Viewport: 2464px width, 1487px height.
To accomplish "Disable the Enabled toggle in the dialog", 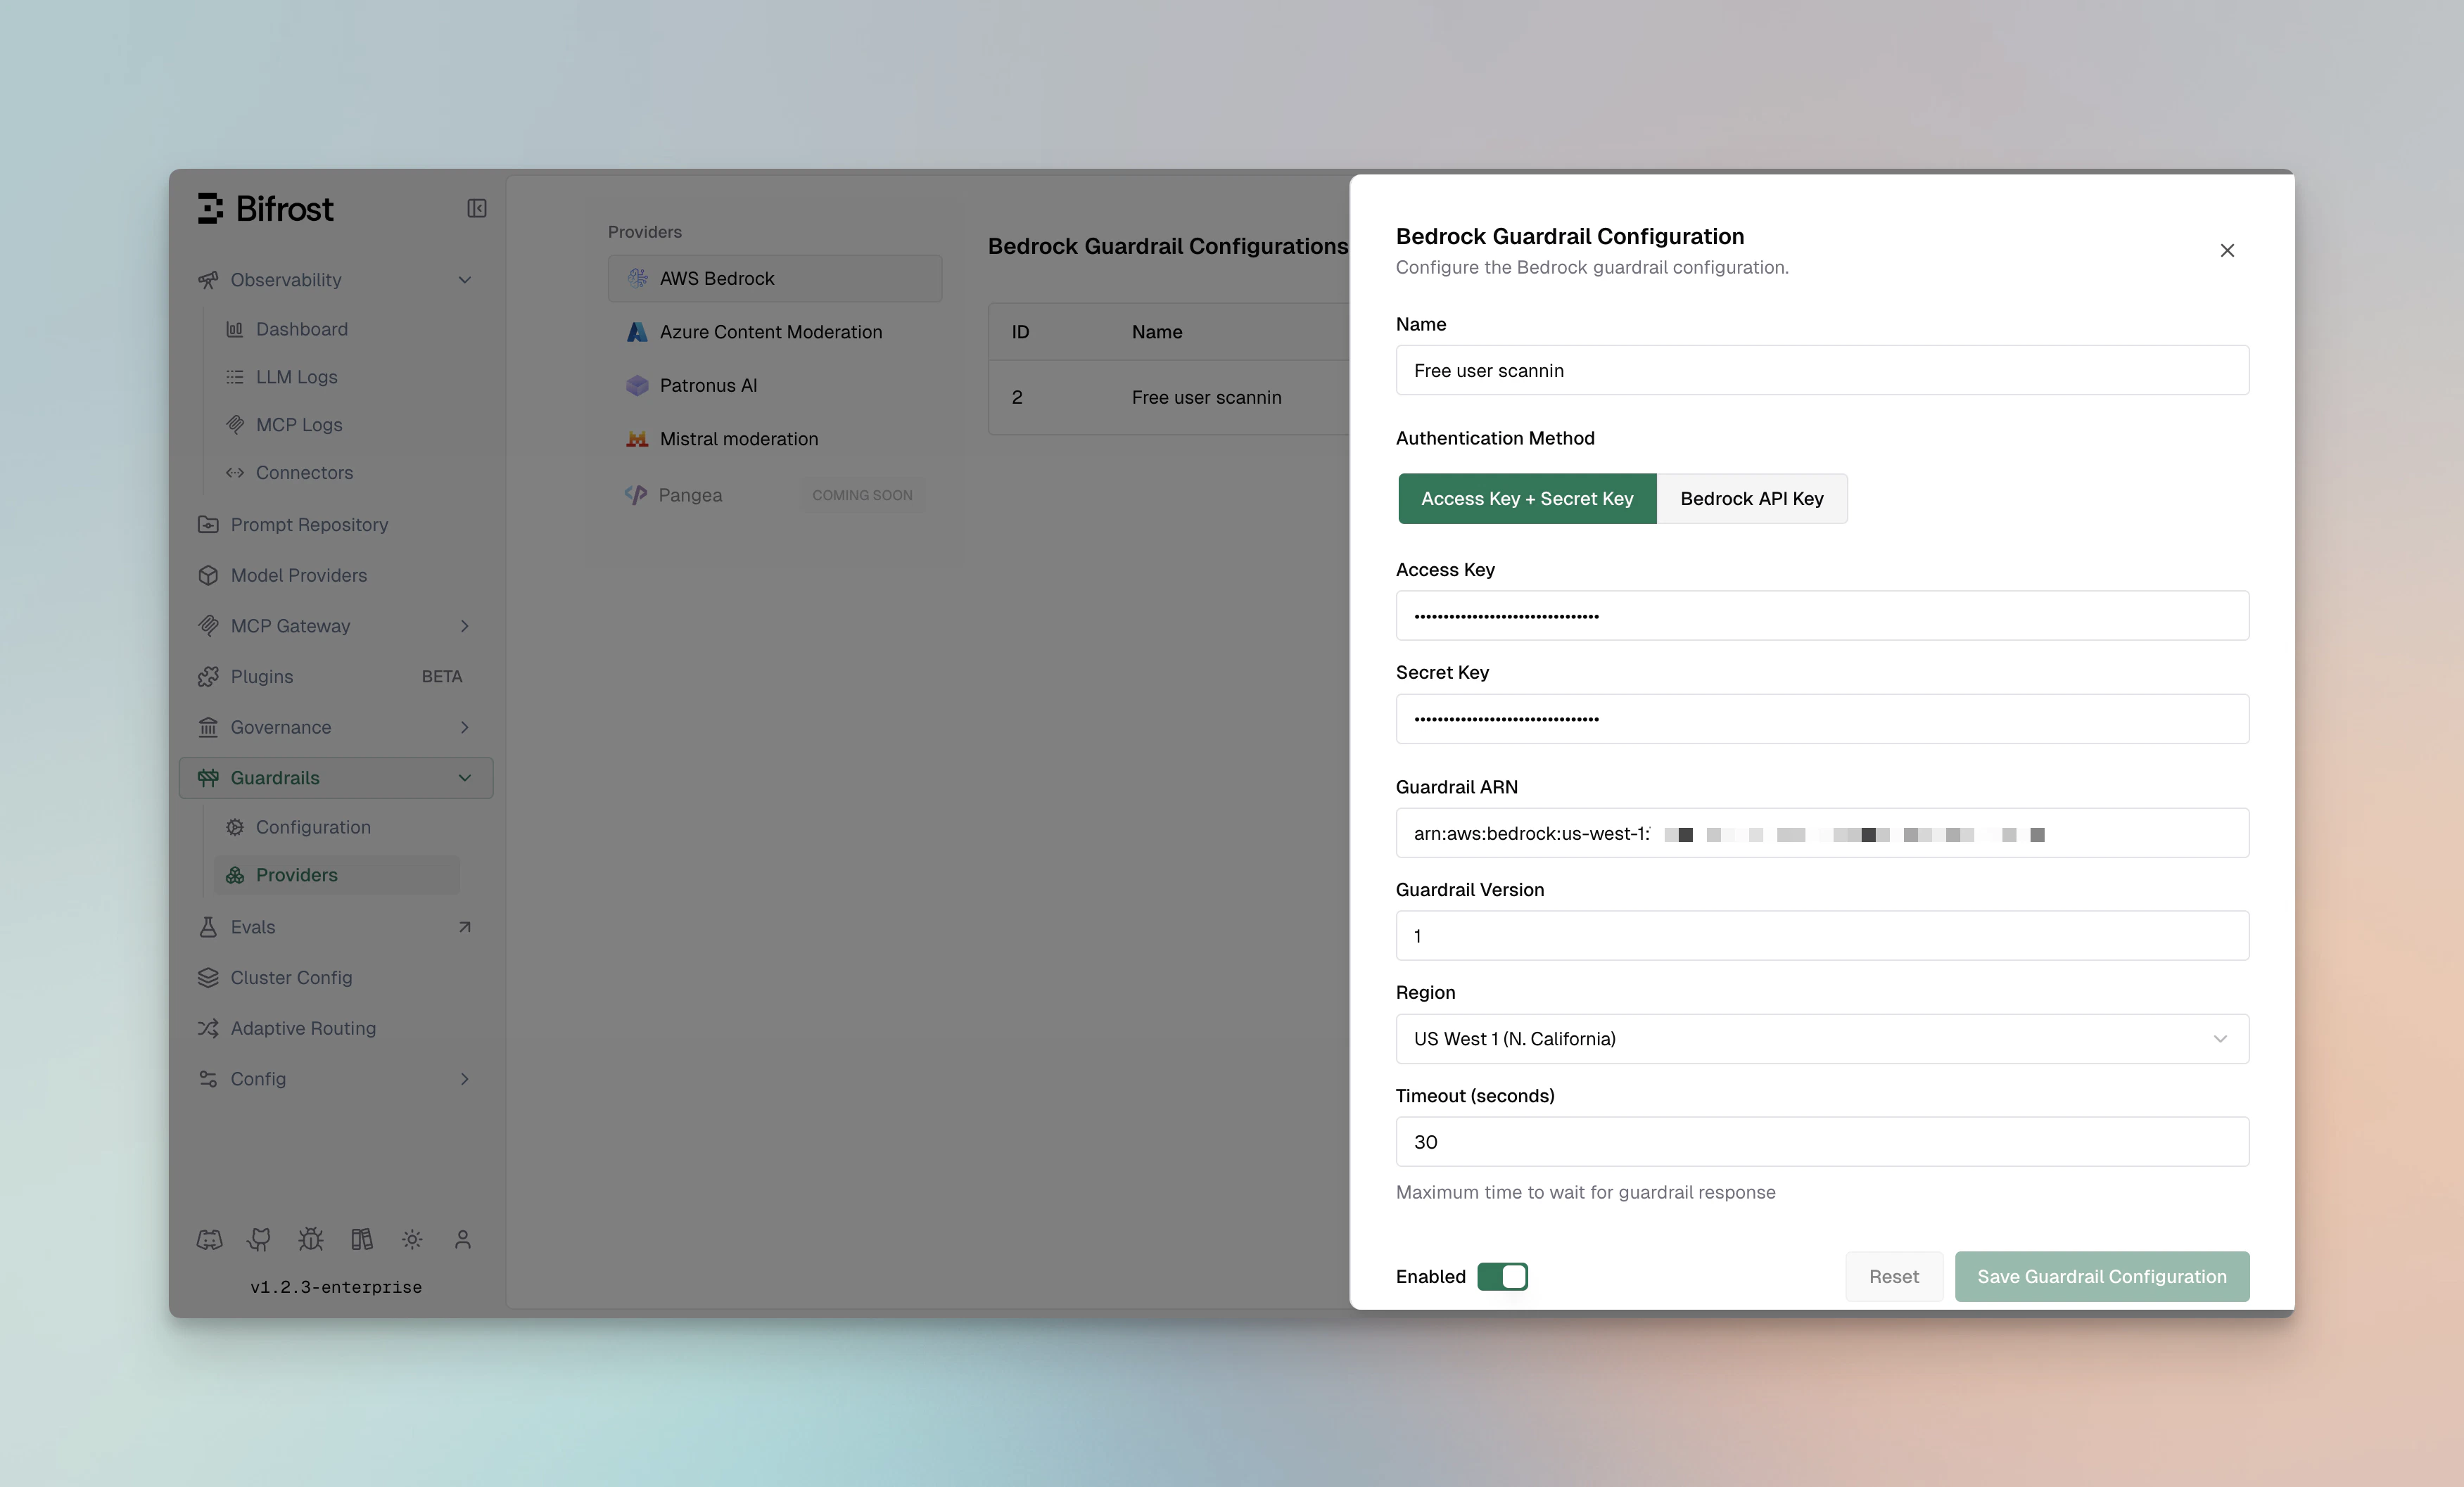I will 1503,1276.
